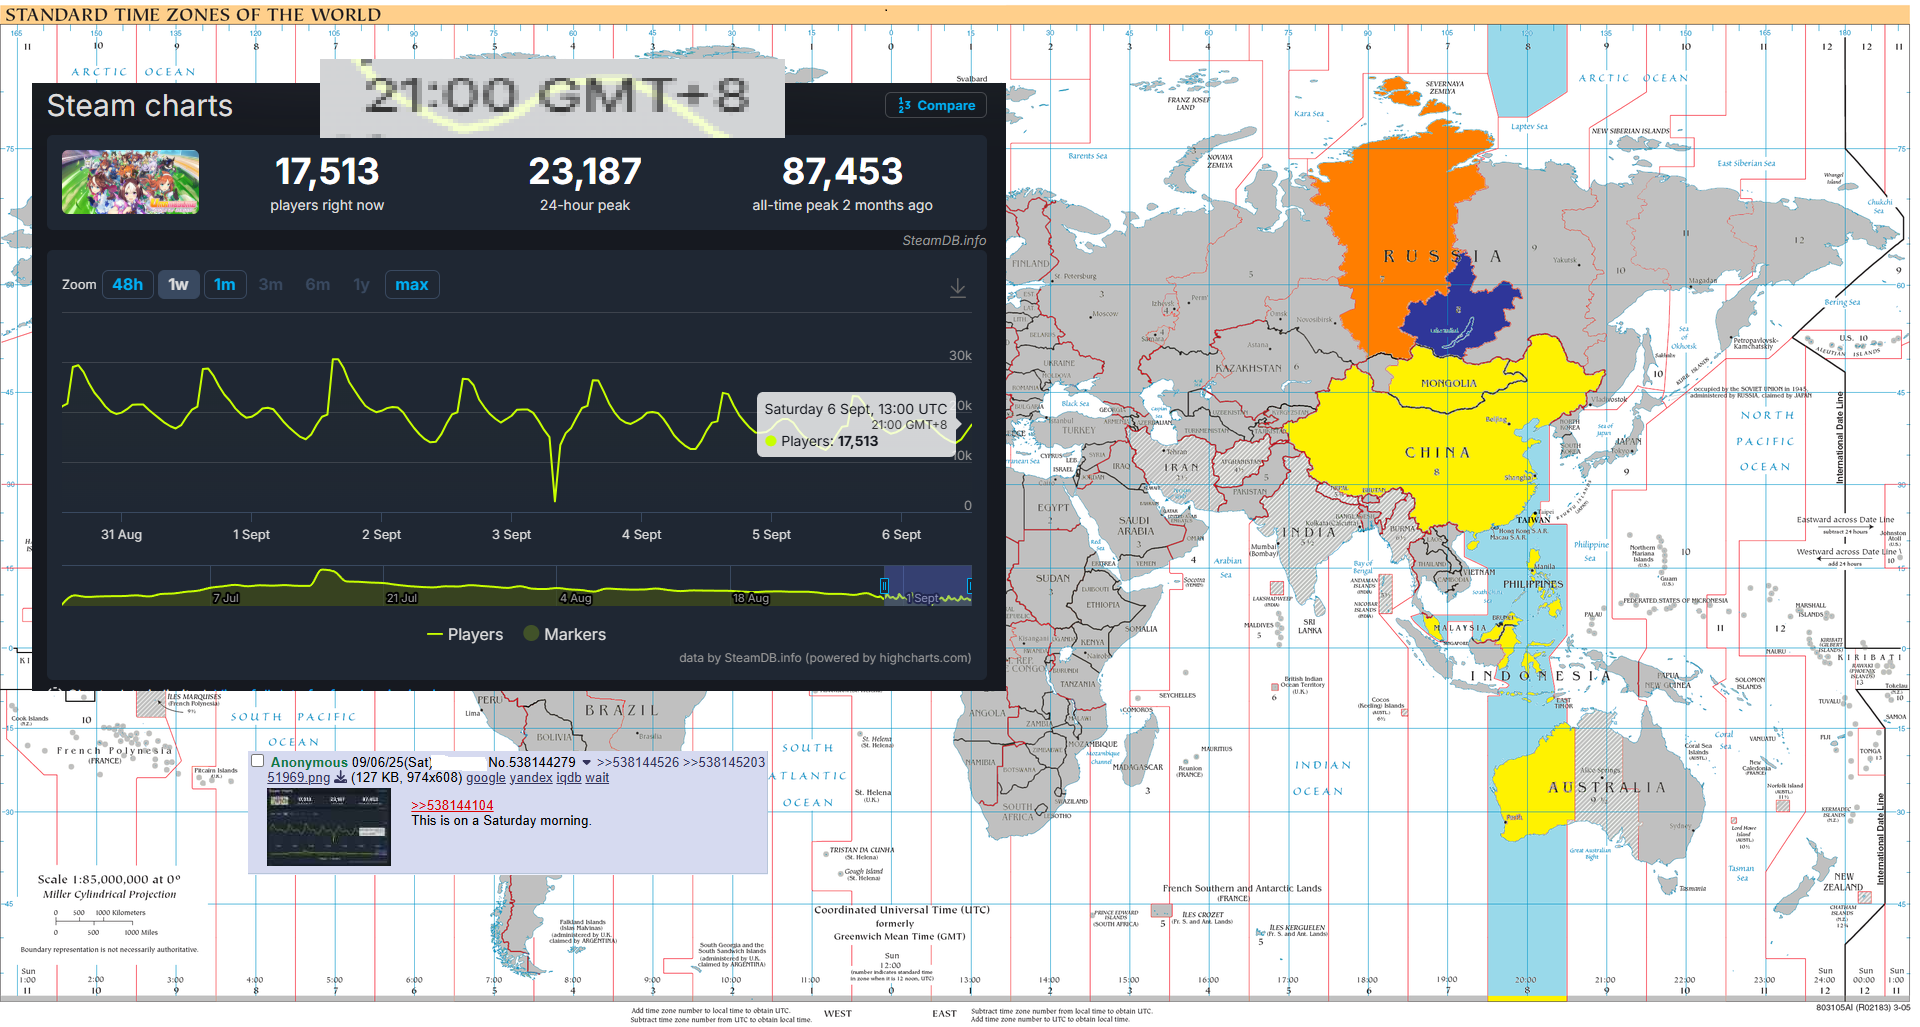Grab the left navigator range handle
The width and height of the screenshot is (1920, 1027).
(884, 585)
